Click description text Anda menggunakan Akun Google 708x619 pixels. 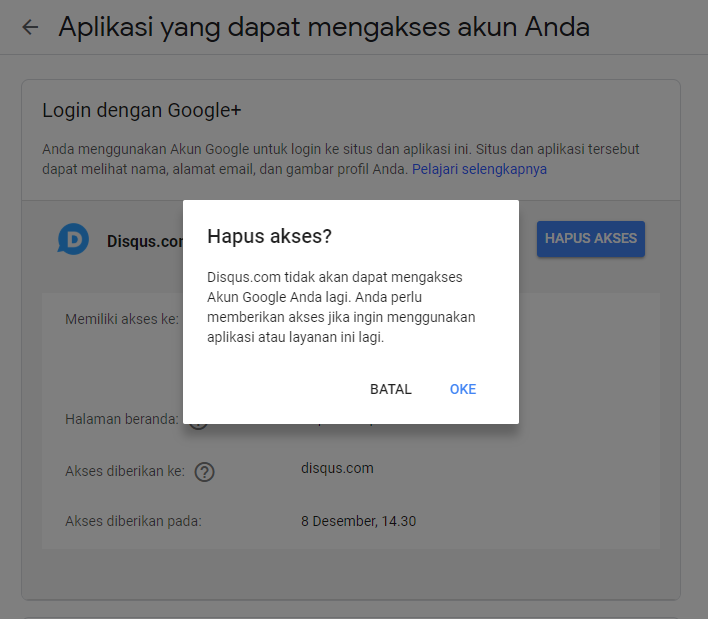pyautogui.click(x=341, y=159)
